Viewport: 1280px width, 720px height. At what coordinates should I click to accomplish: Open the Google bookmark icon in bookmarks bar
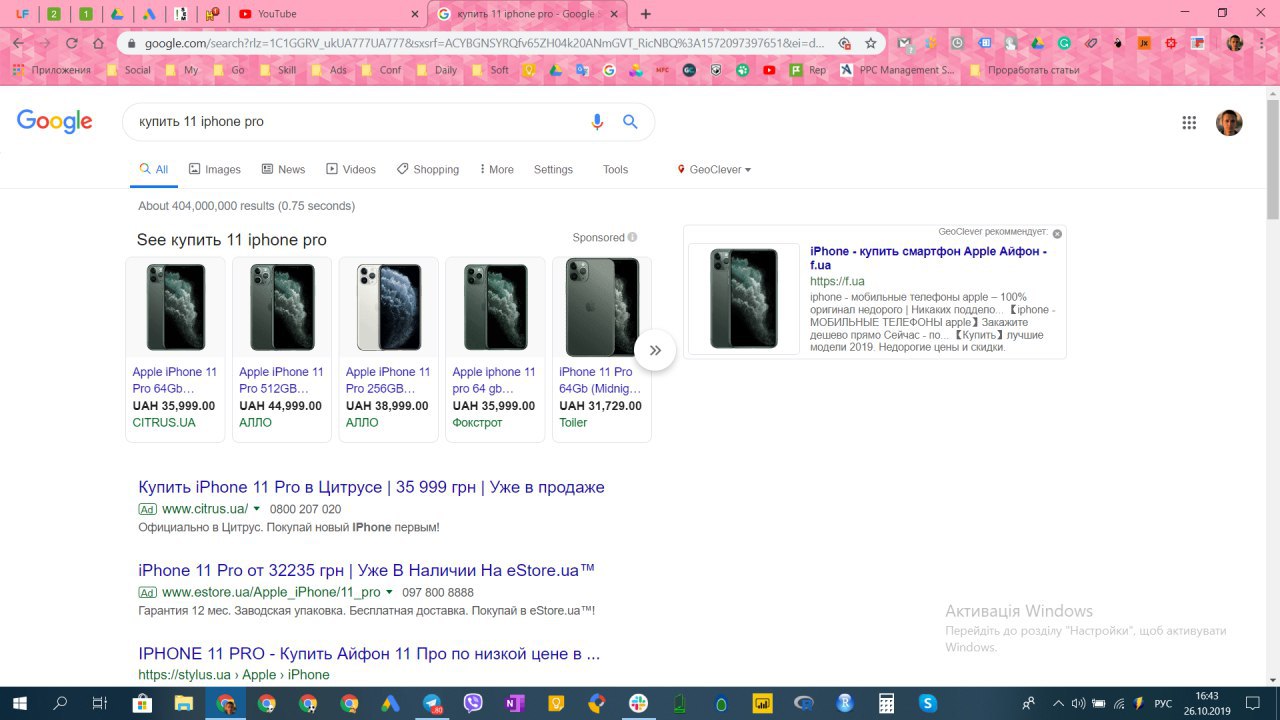click(609, 70)
